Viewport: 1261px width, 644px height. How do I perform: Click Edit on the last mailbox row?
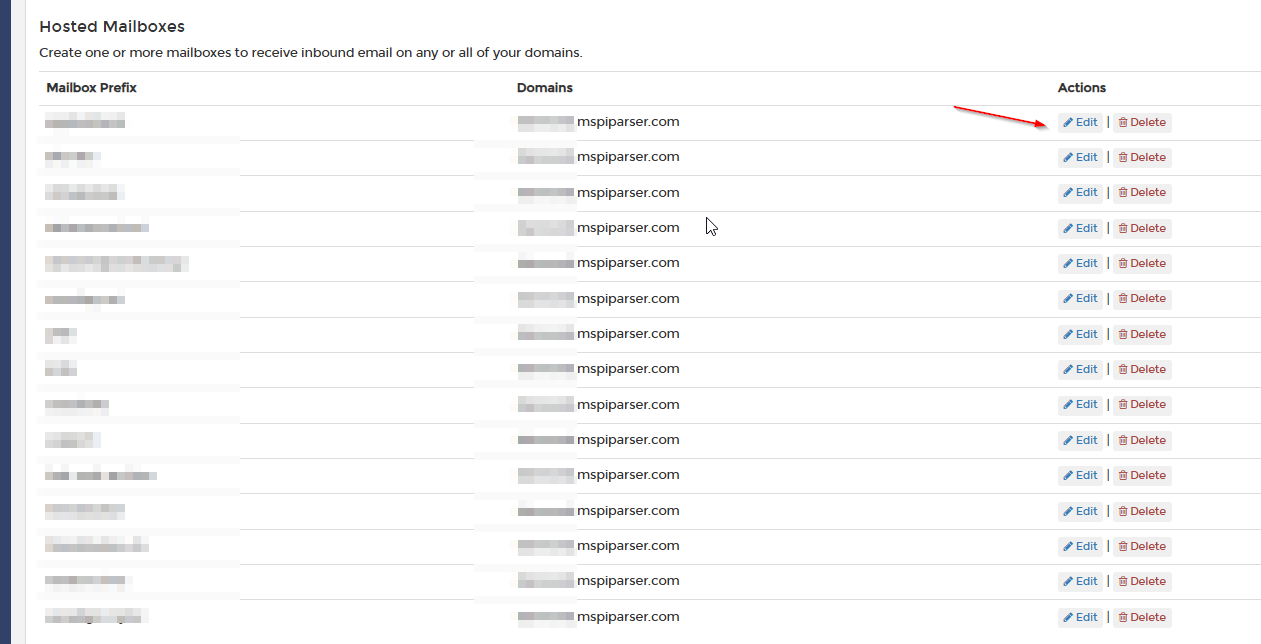pos(1080,617)
